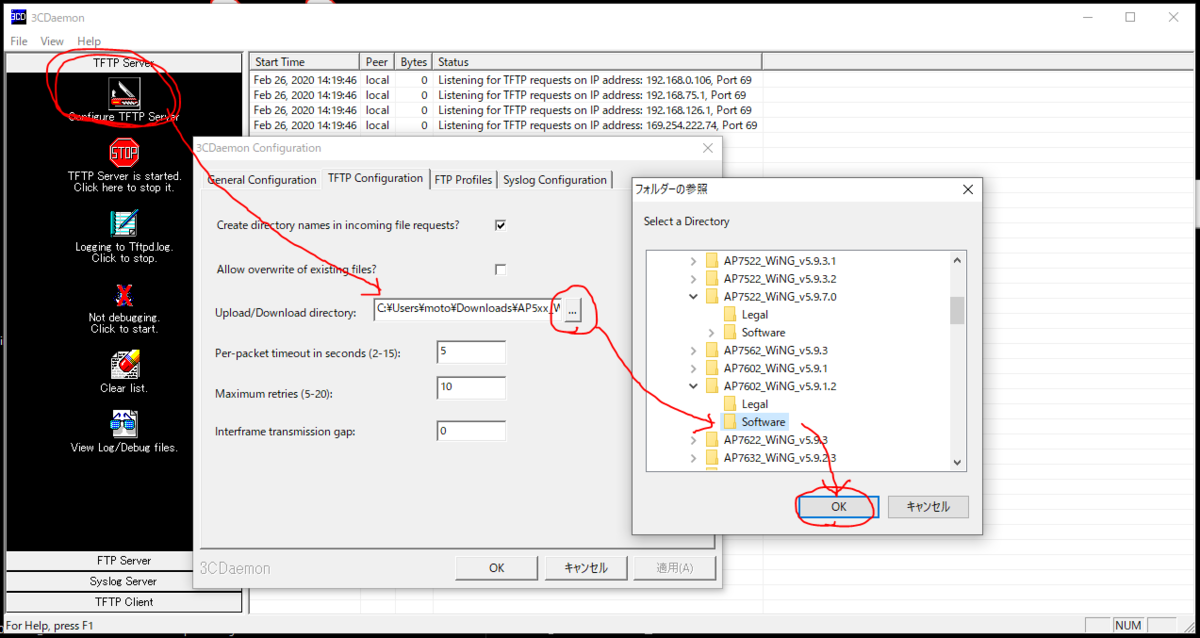Select log row for IP 192.168.0.106
The height and width of the screenshot is (638, 1200).
[x=506, y=79]
